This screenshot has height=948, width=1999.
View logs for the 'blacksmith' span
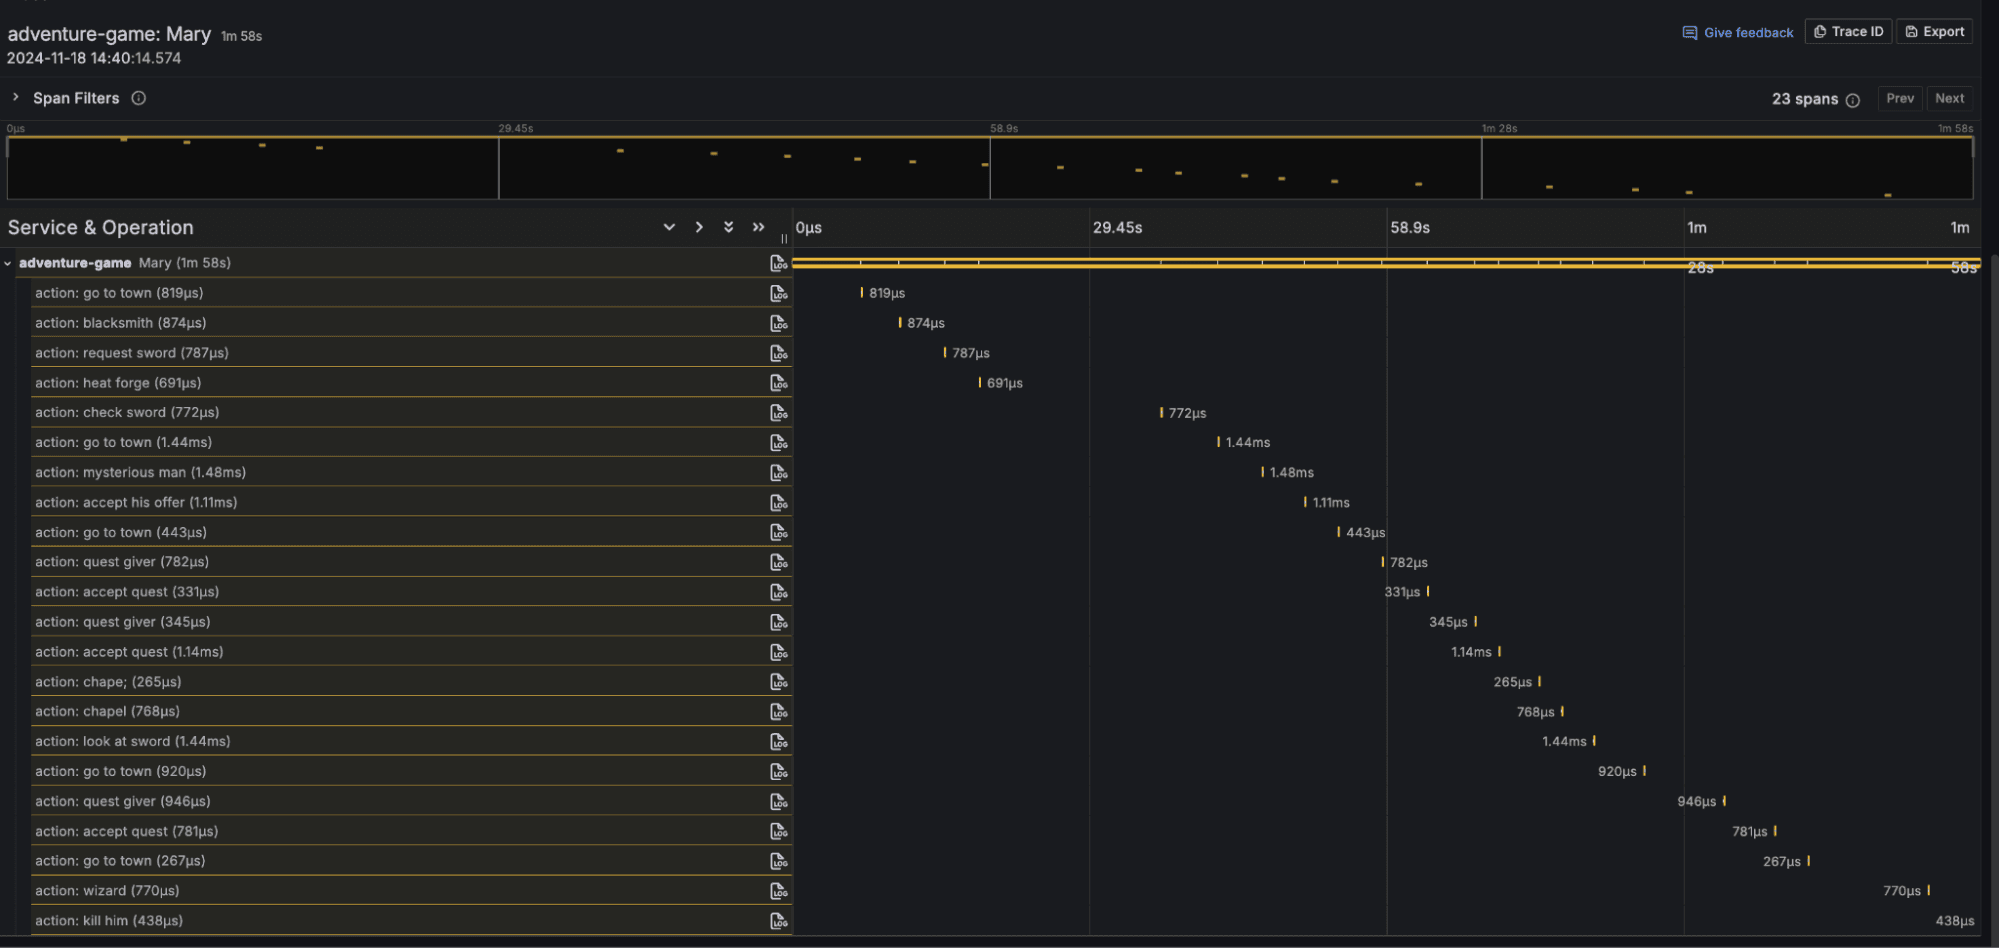779,322
